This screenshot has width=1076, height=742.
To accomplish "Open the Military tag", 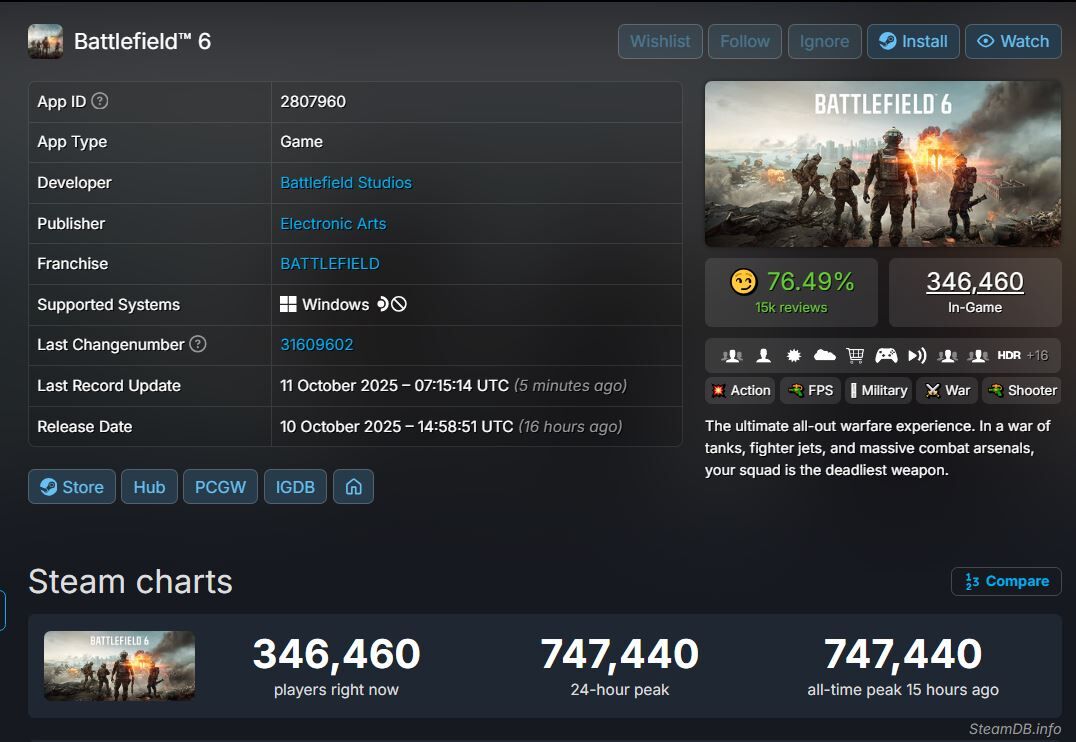I will [878, 391].
